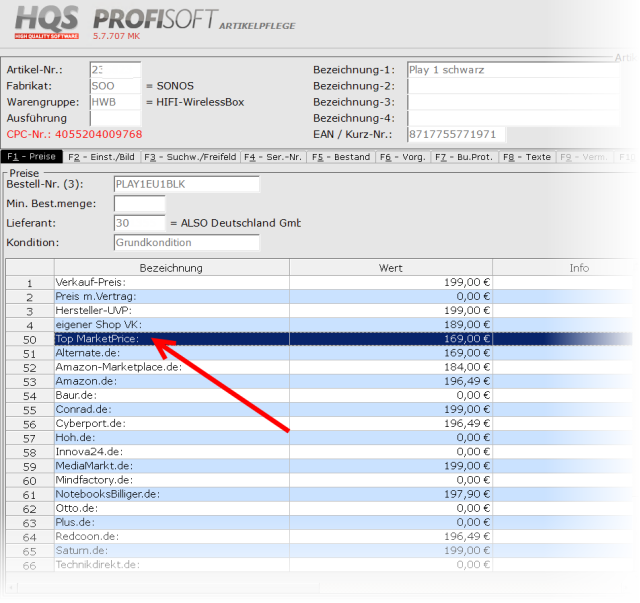Click the 184,00 € Amazon-Marketplace value
This screenshot has height=603, width=640.
pyautogui.click(x=467, y=367)
